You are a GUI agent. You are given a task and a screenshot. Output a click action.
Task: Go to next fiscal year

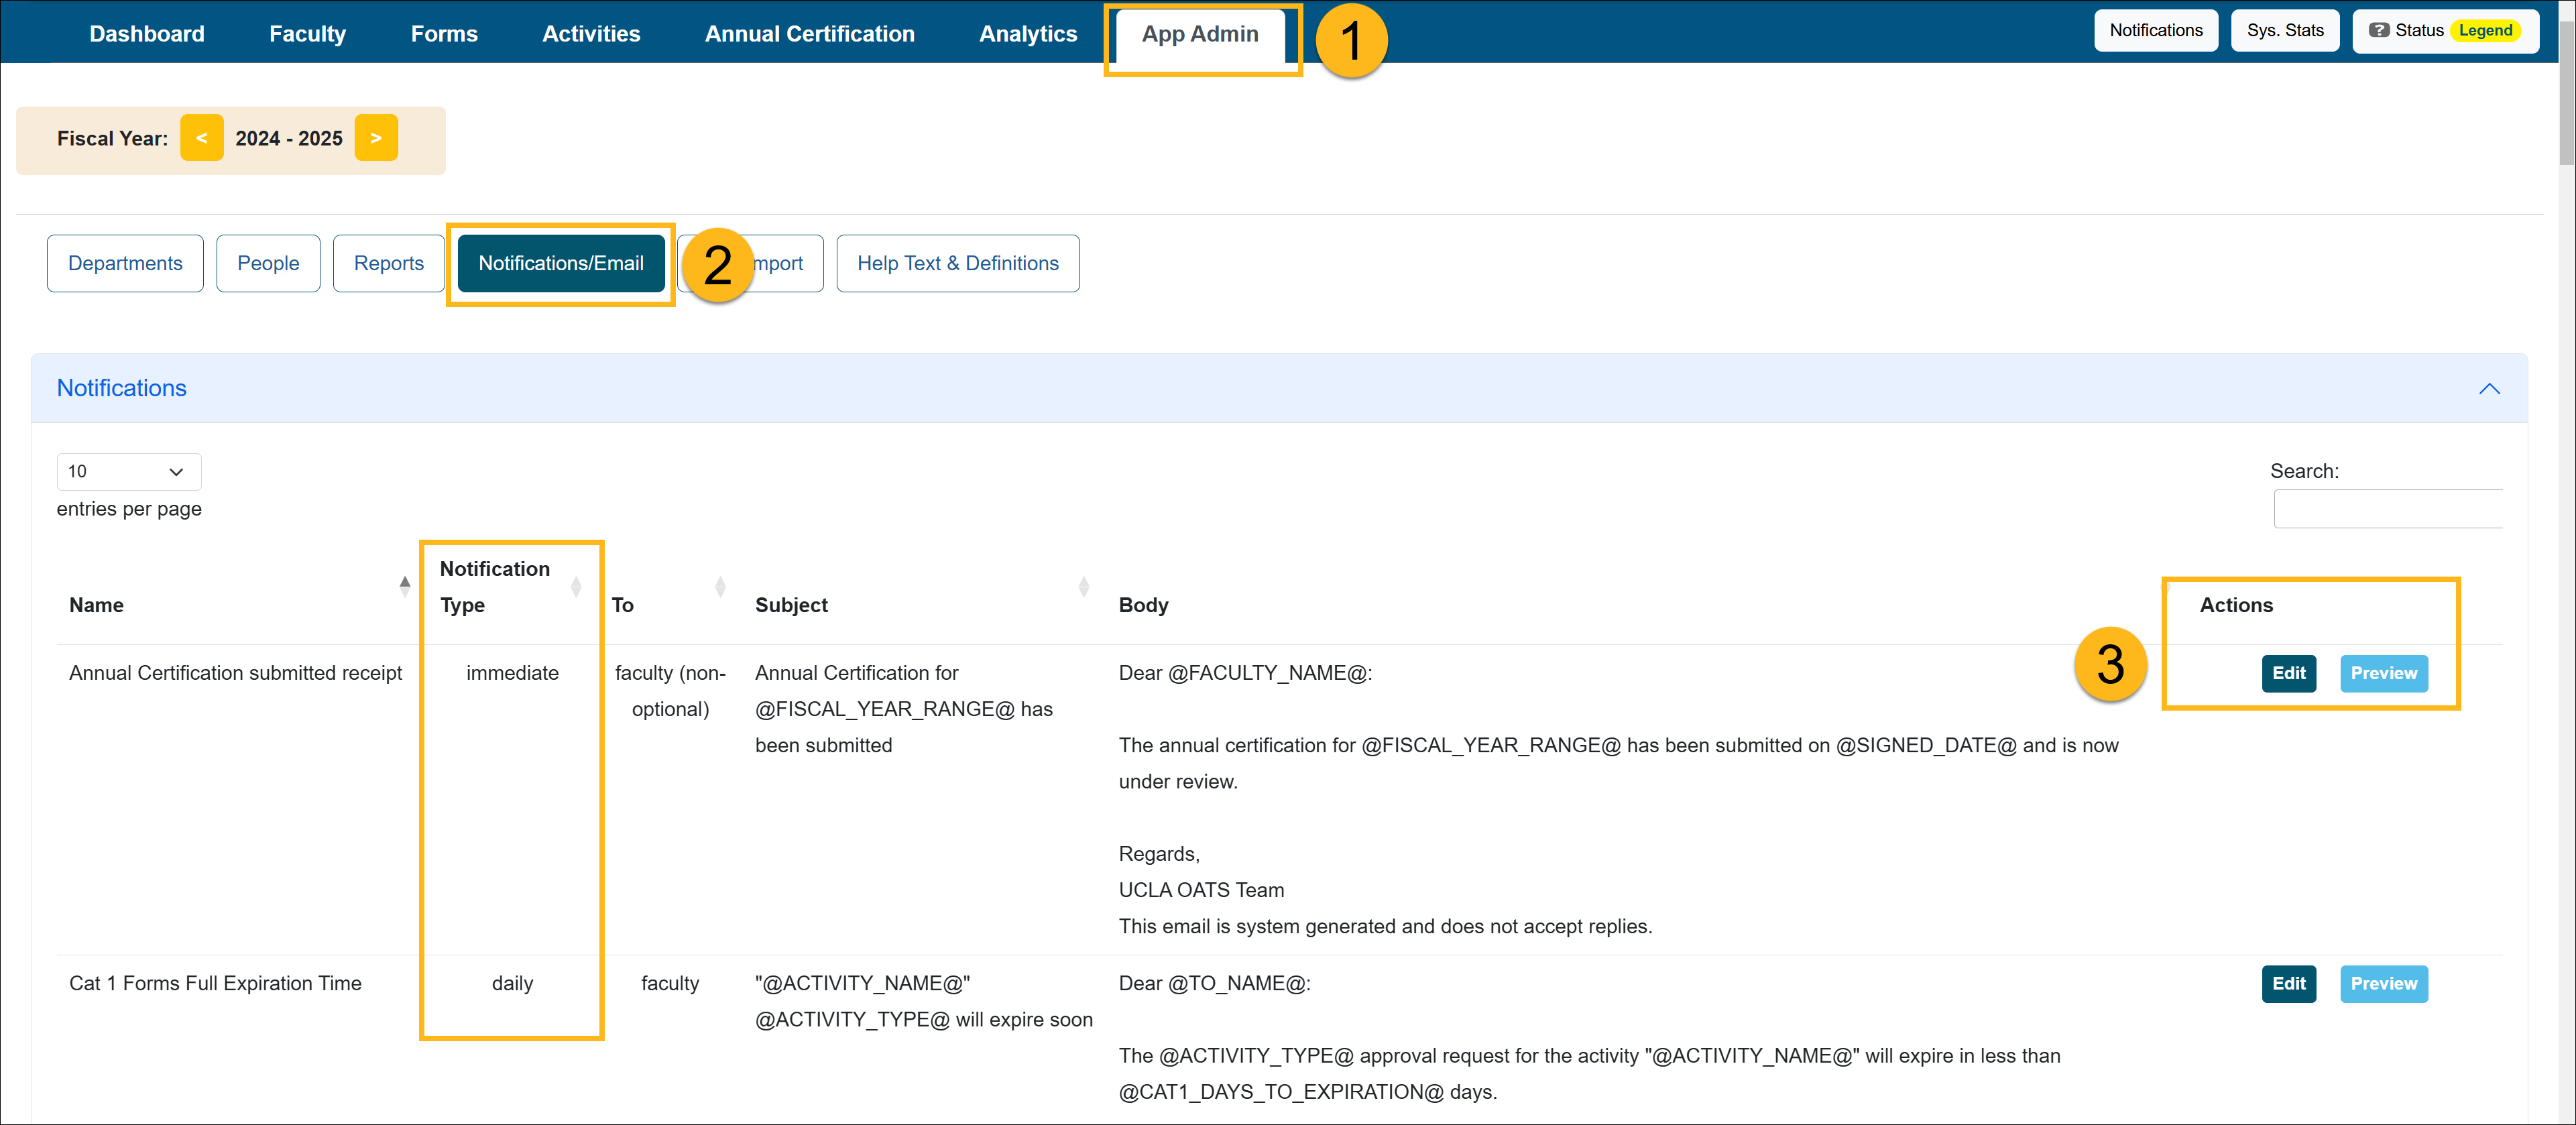(376, 138)
